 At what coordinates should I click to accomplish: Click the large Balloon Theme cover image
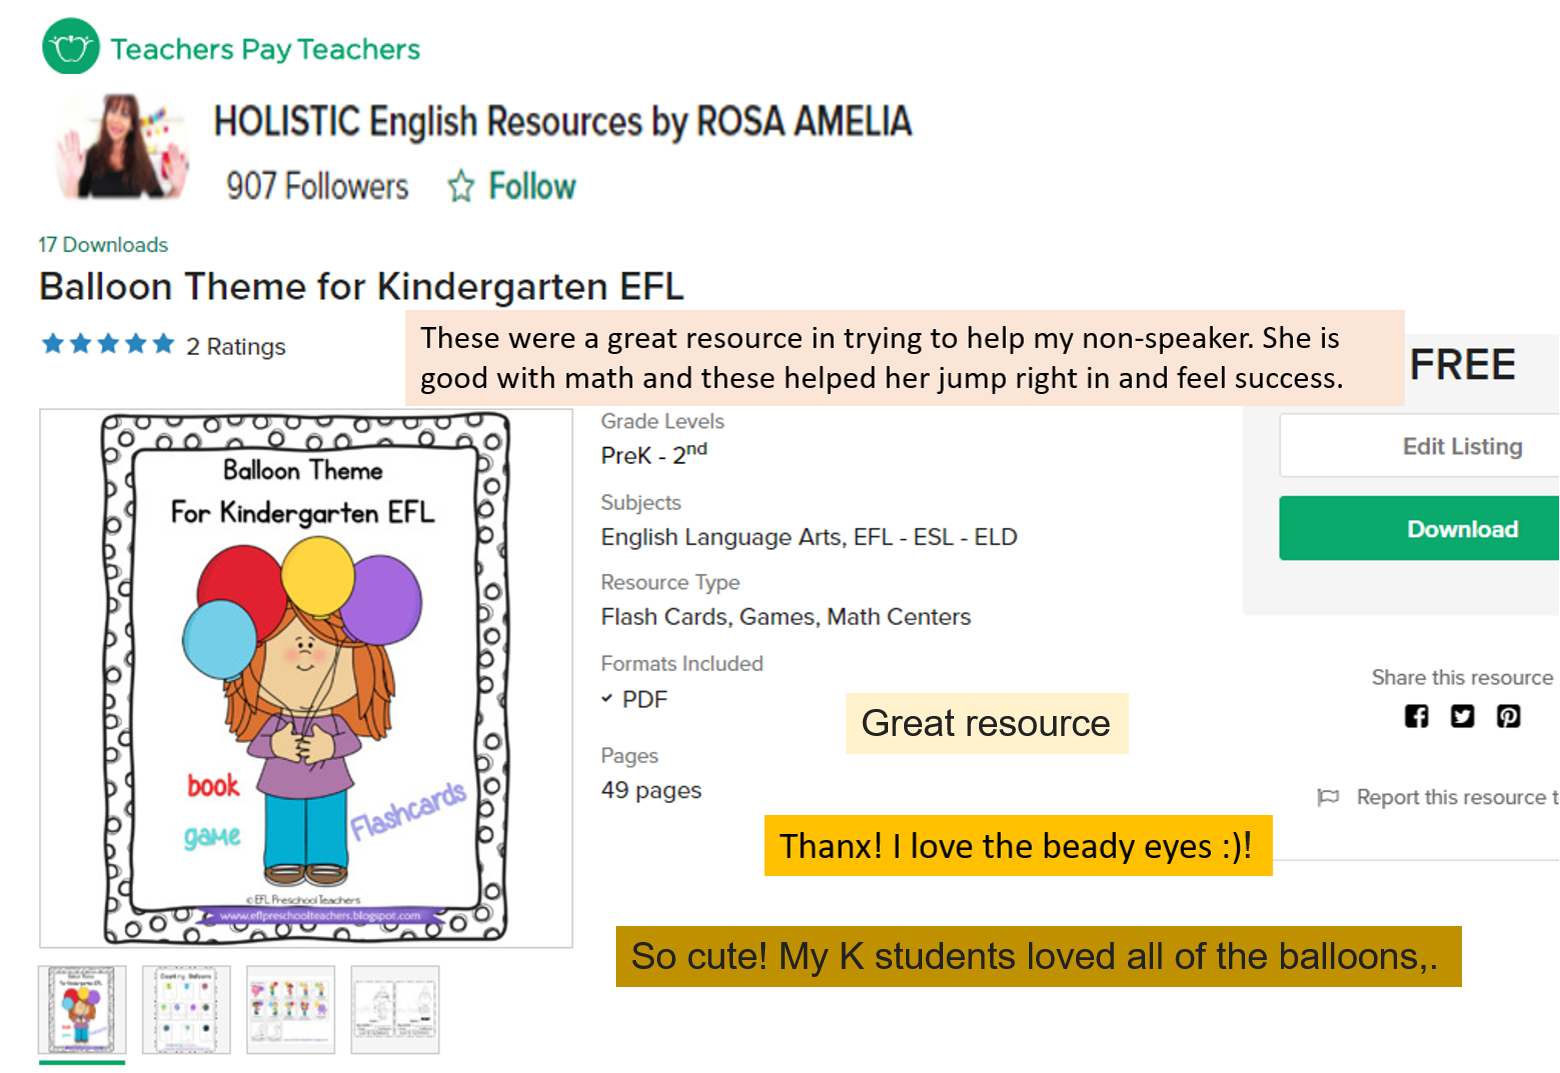[306, 678]
